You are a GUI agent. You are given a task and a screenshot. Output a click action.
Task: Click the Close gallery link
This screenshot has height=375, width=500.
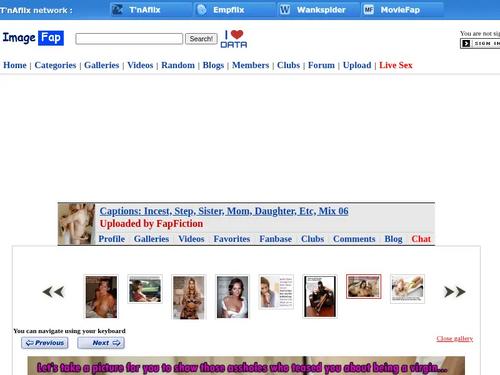455,339
